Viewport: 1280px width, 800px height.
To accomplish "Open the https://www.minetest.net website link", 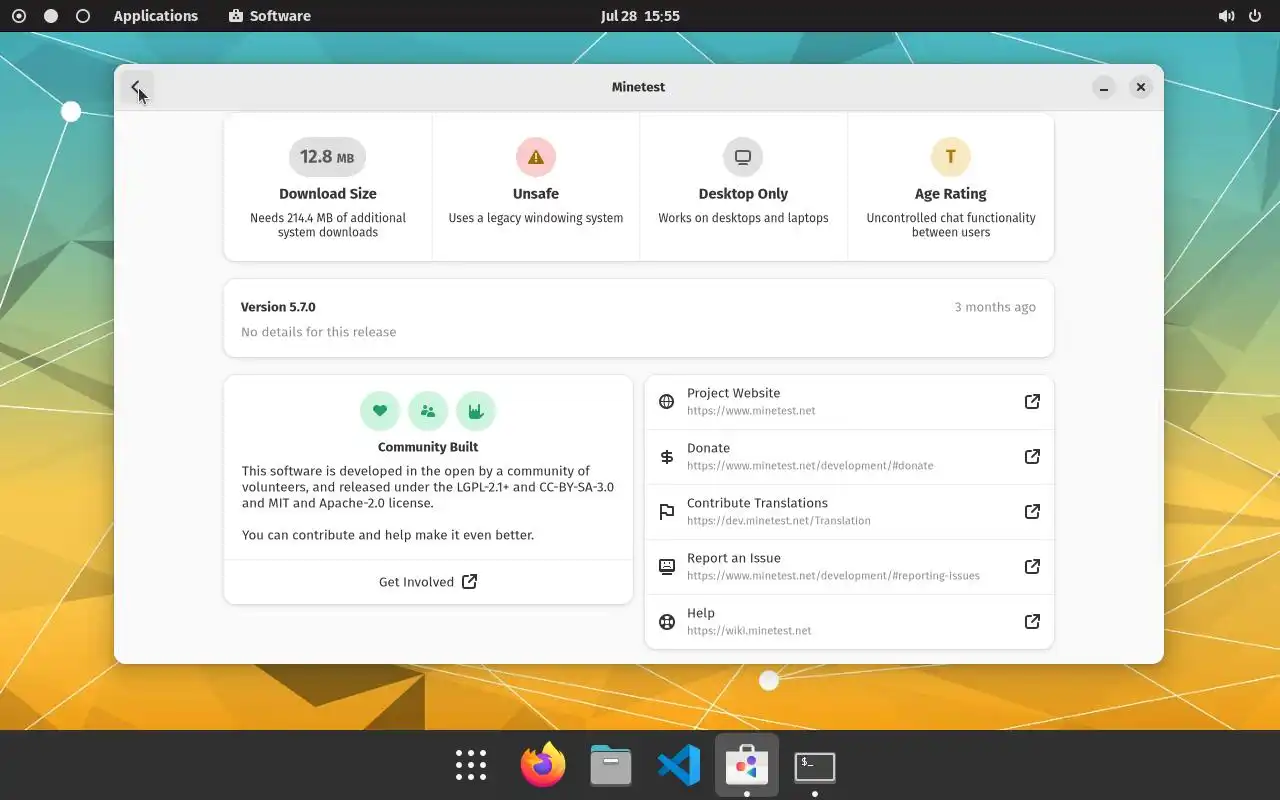I will [849, 402].
